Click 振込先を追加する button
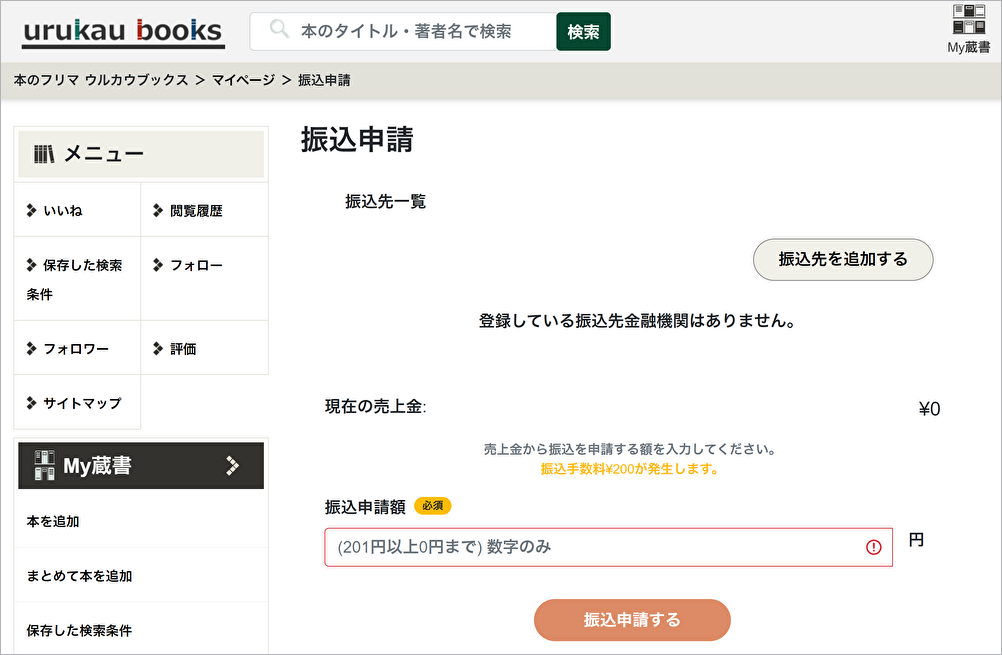 842,259
